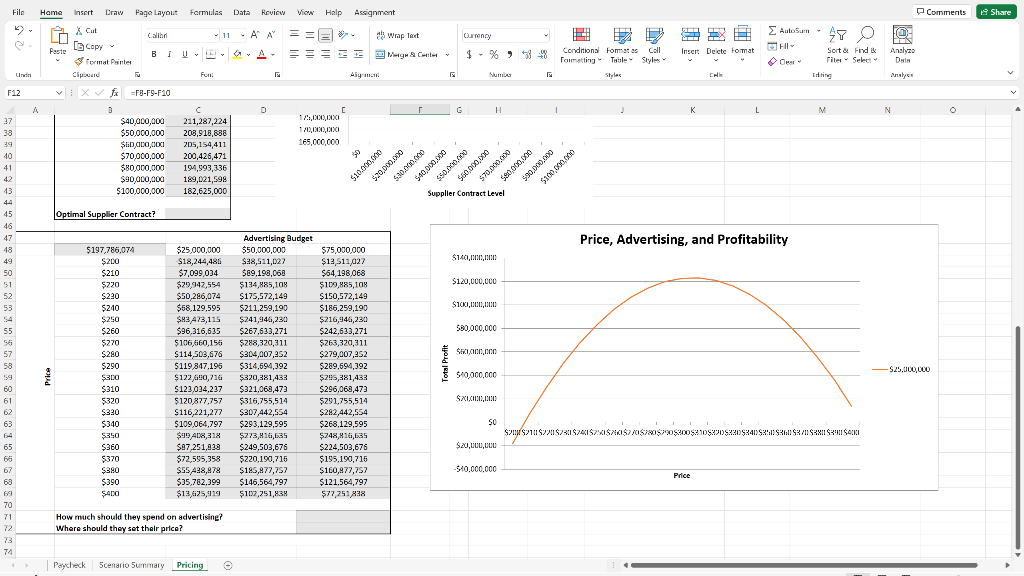
Task: Open the Formulas ribbon tab
Action: pyautogui.click(x=205, y=13)
